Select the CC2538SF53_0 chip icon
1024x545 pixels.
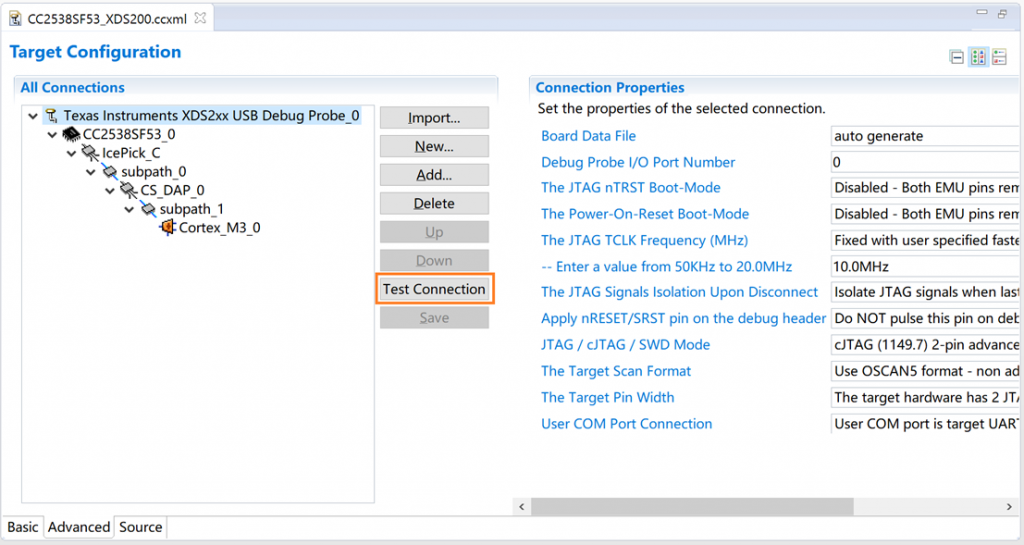click(71, 134)
